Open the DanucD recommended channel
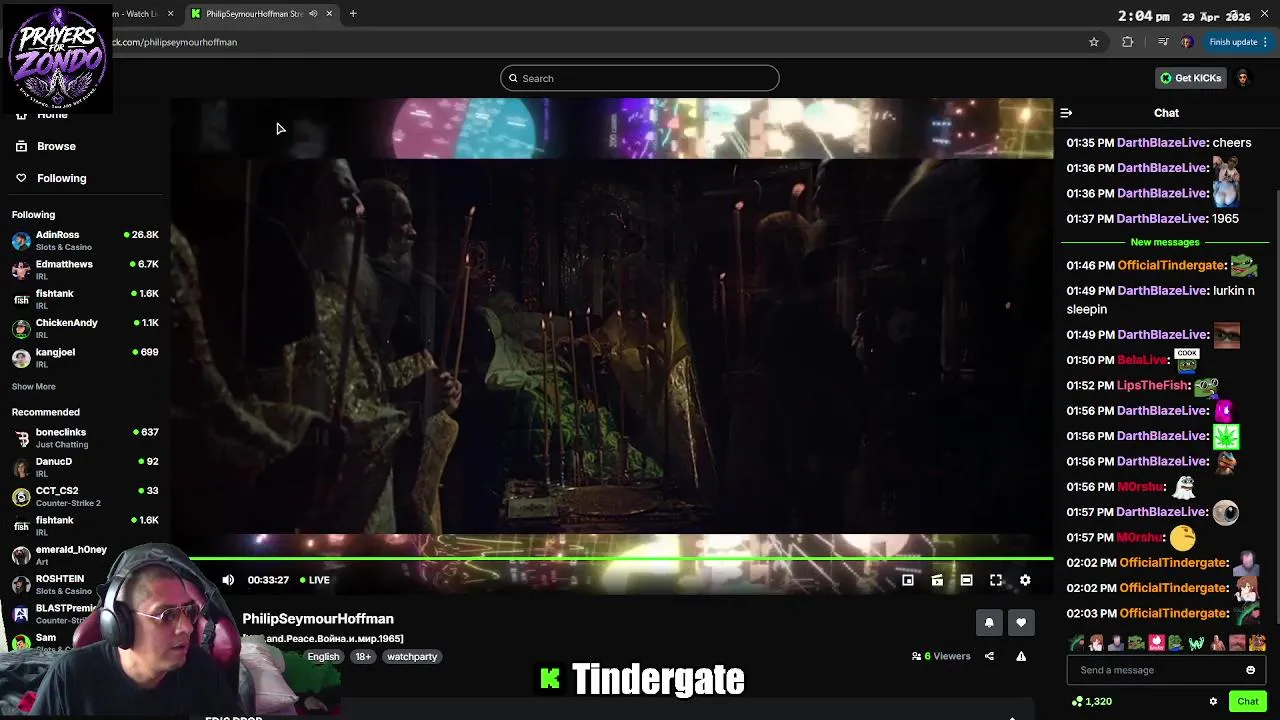This screenshot has width=1280, height=720. (x=85, y=467)
